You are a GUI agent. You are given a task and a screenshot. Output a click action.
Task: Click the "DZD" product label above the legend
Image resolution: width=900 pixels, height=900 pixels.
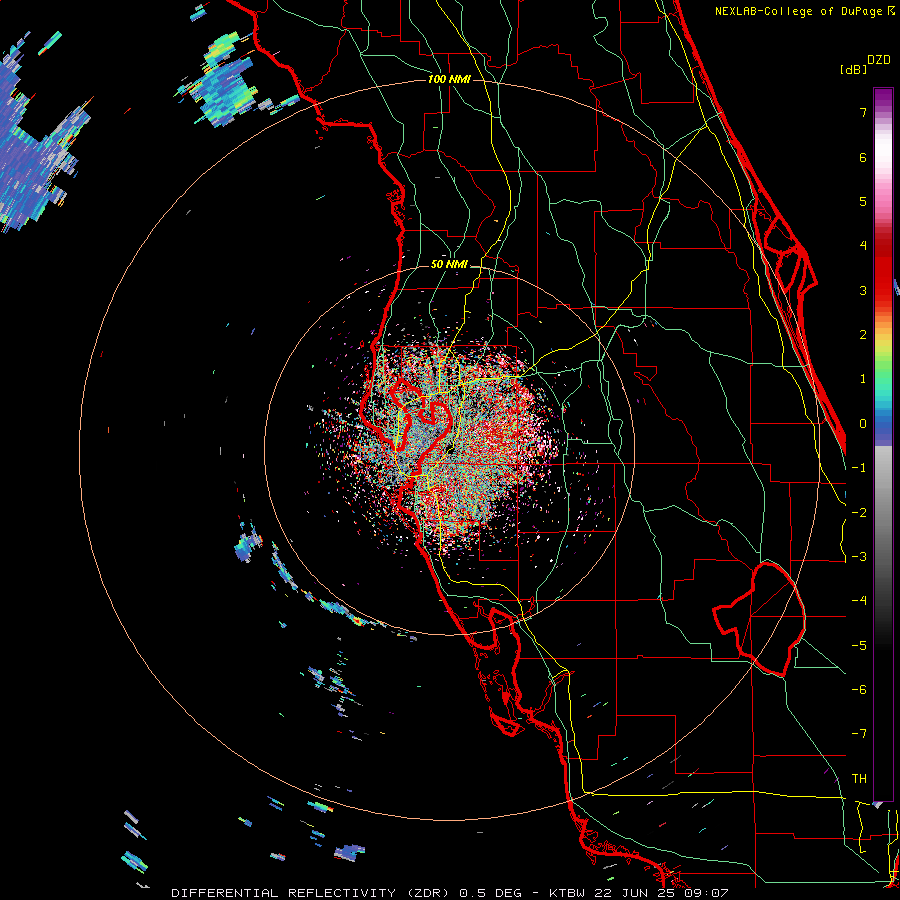point(879,60)
